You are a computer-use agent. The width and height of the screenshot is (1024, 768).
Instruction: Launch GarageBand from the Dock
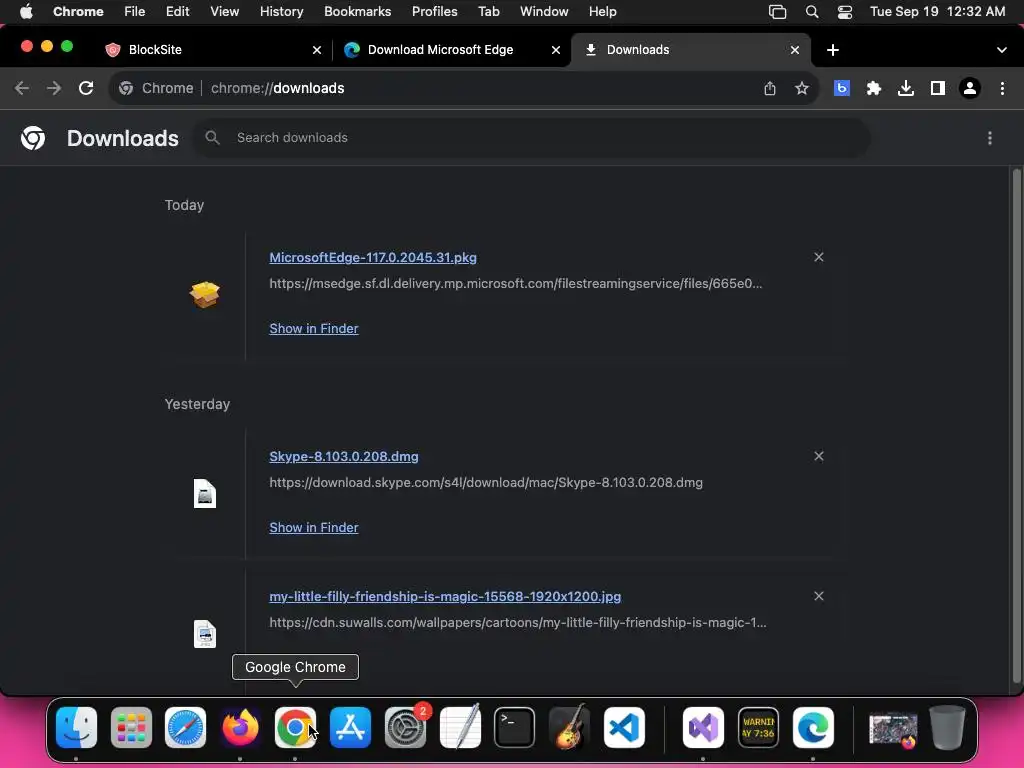pos(569,728)
